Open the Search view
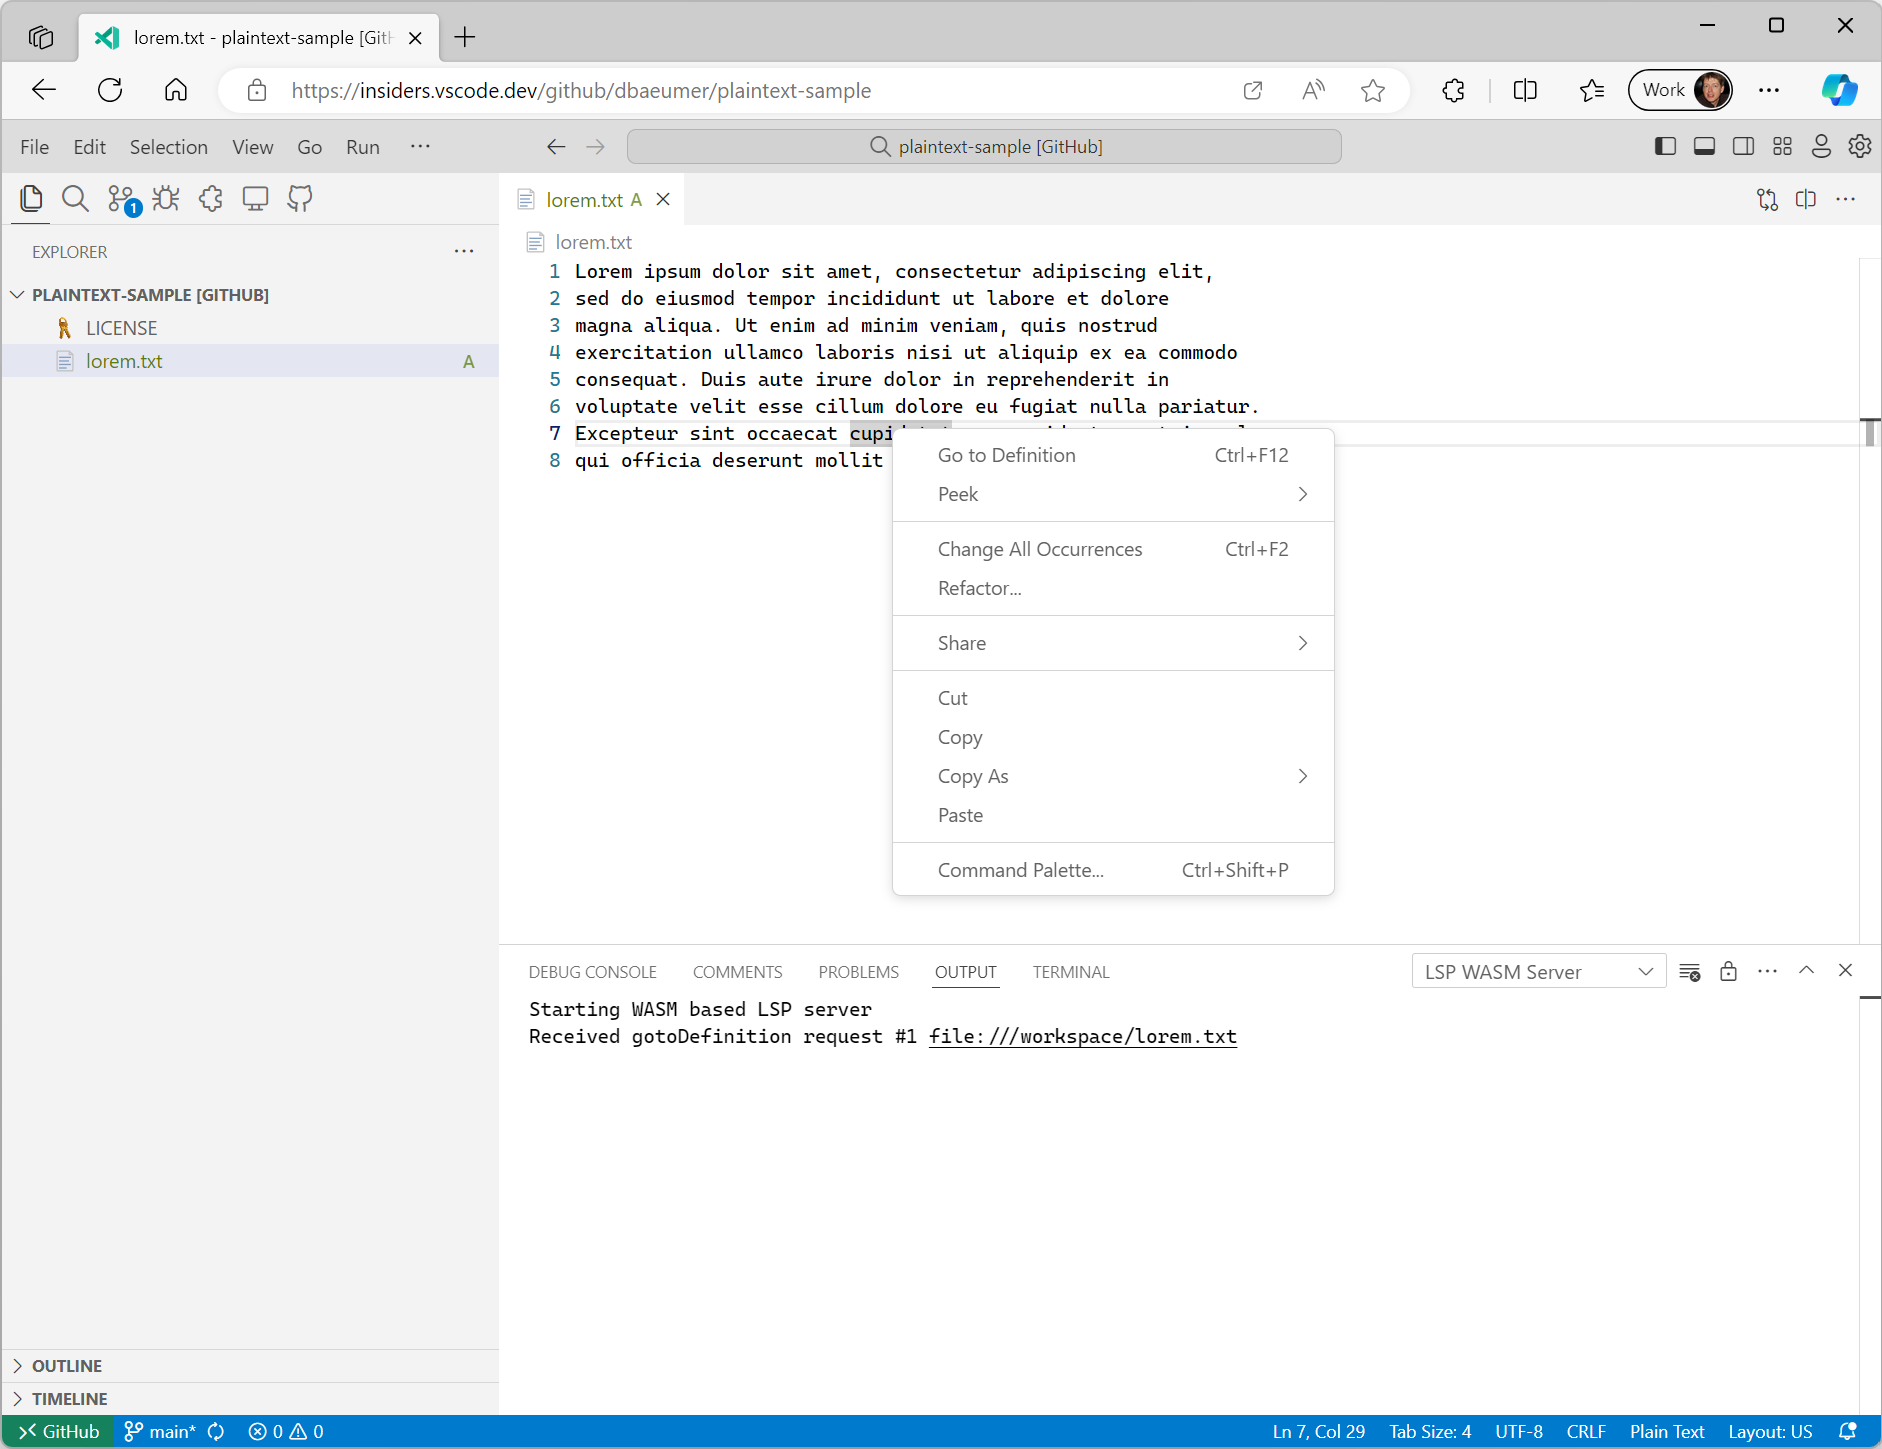Screen dimensions: 1882x1449 (76, 198)
